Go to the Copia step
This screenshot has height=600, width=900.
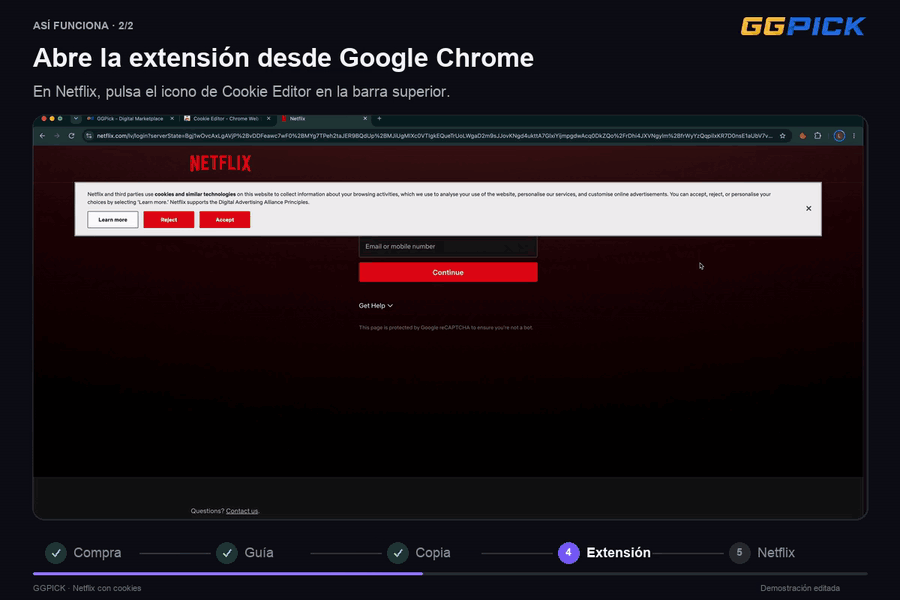click(418, 553)
